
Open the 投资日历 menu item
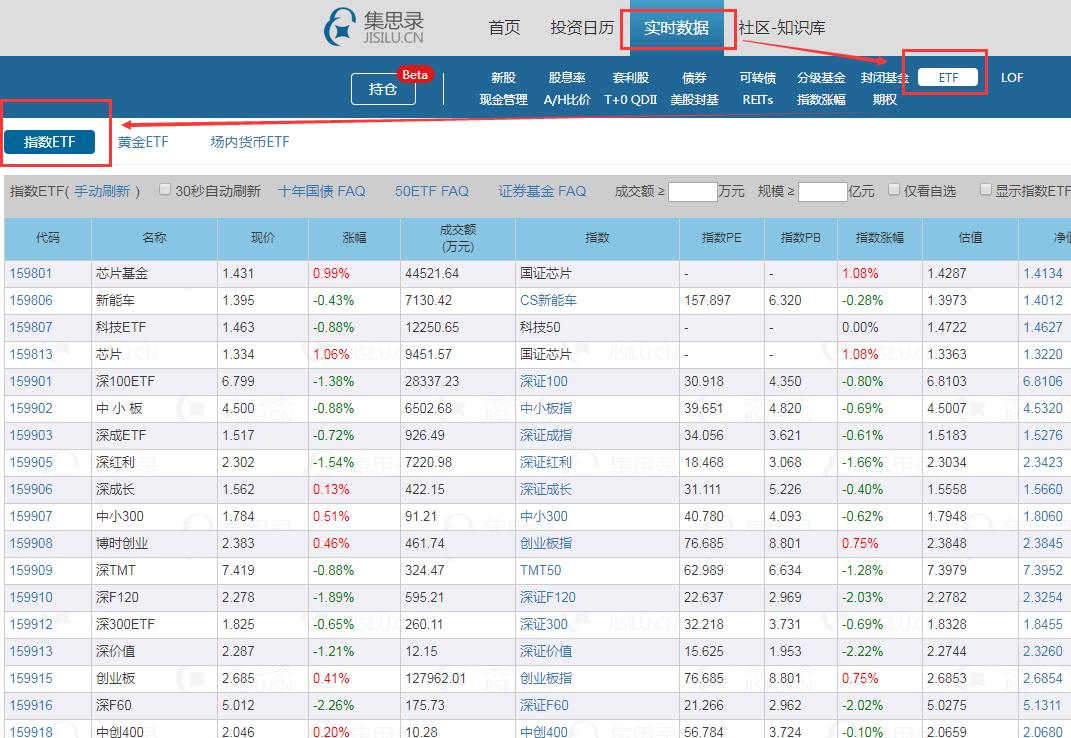[583, 28]
